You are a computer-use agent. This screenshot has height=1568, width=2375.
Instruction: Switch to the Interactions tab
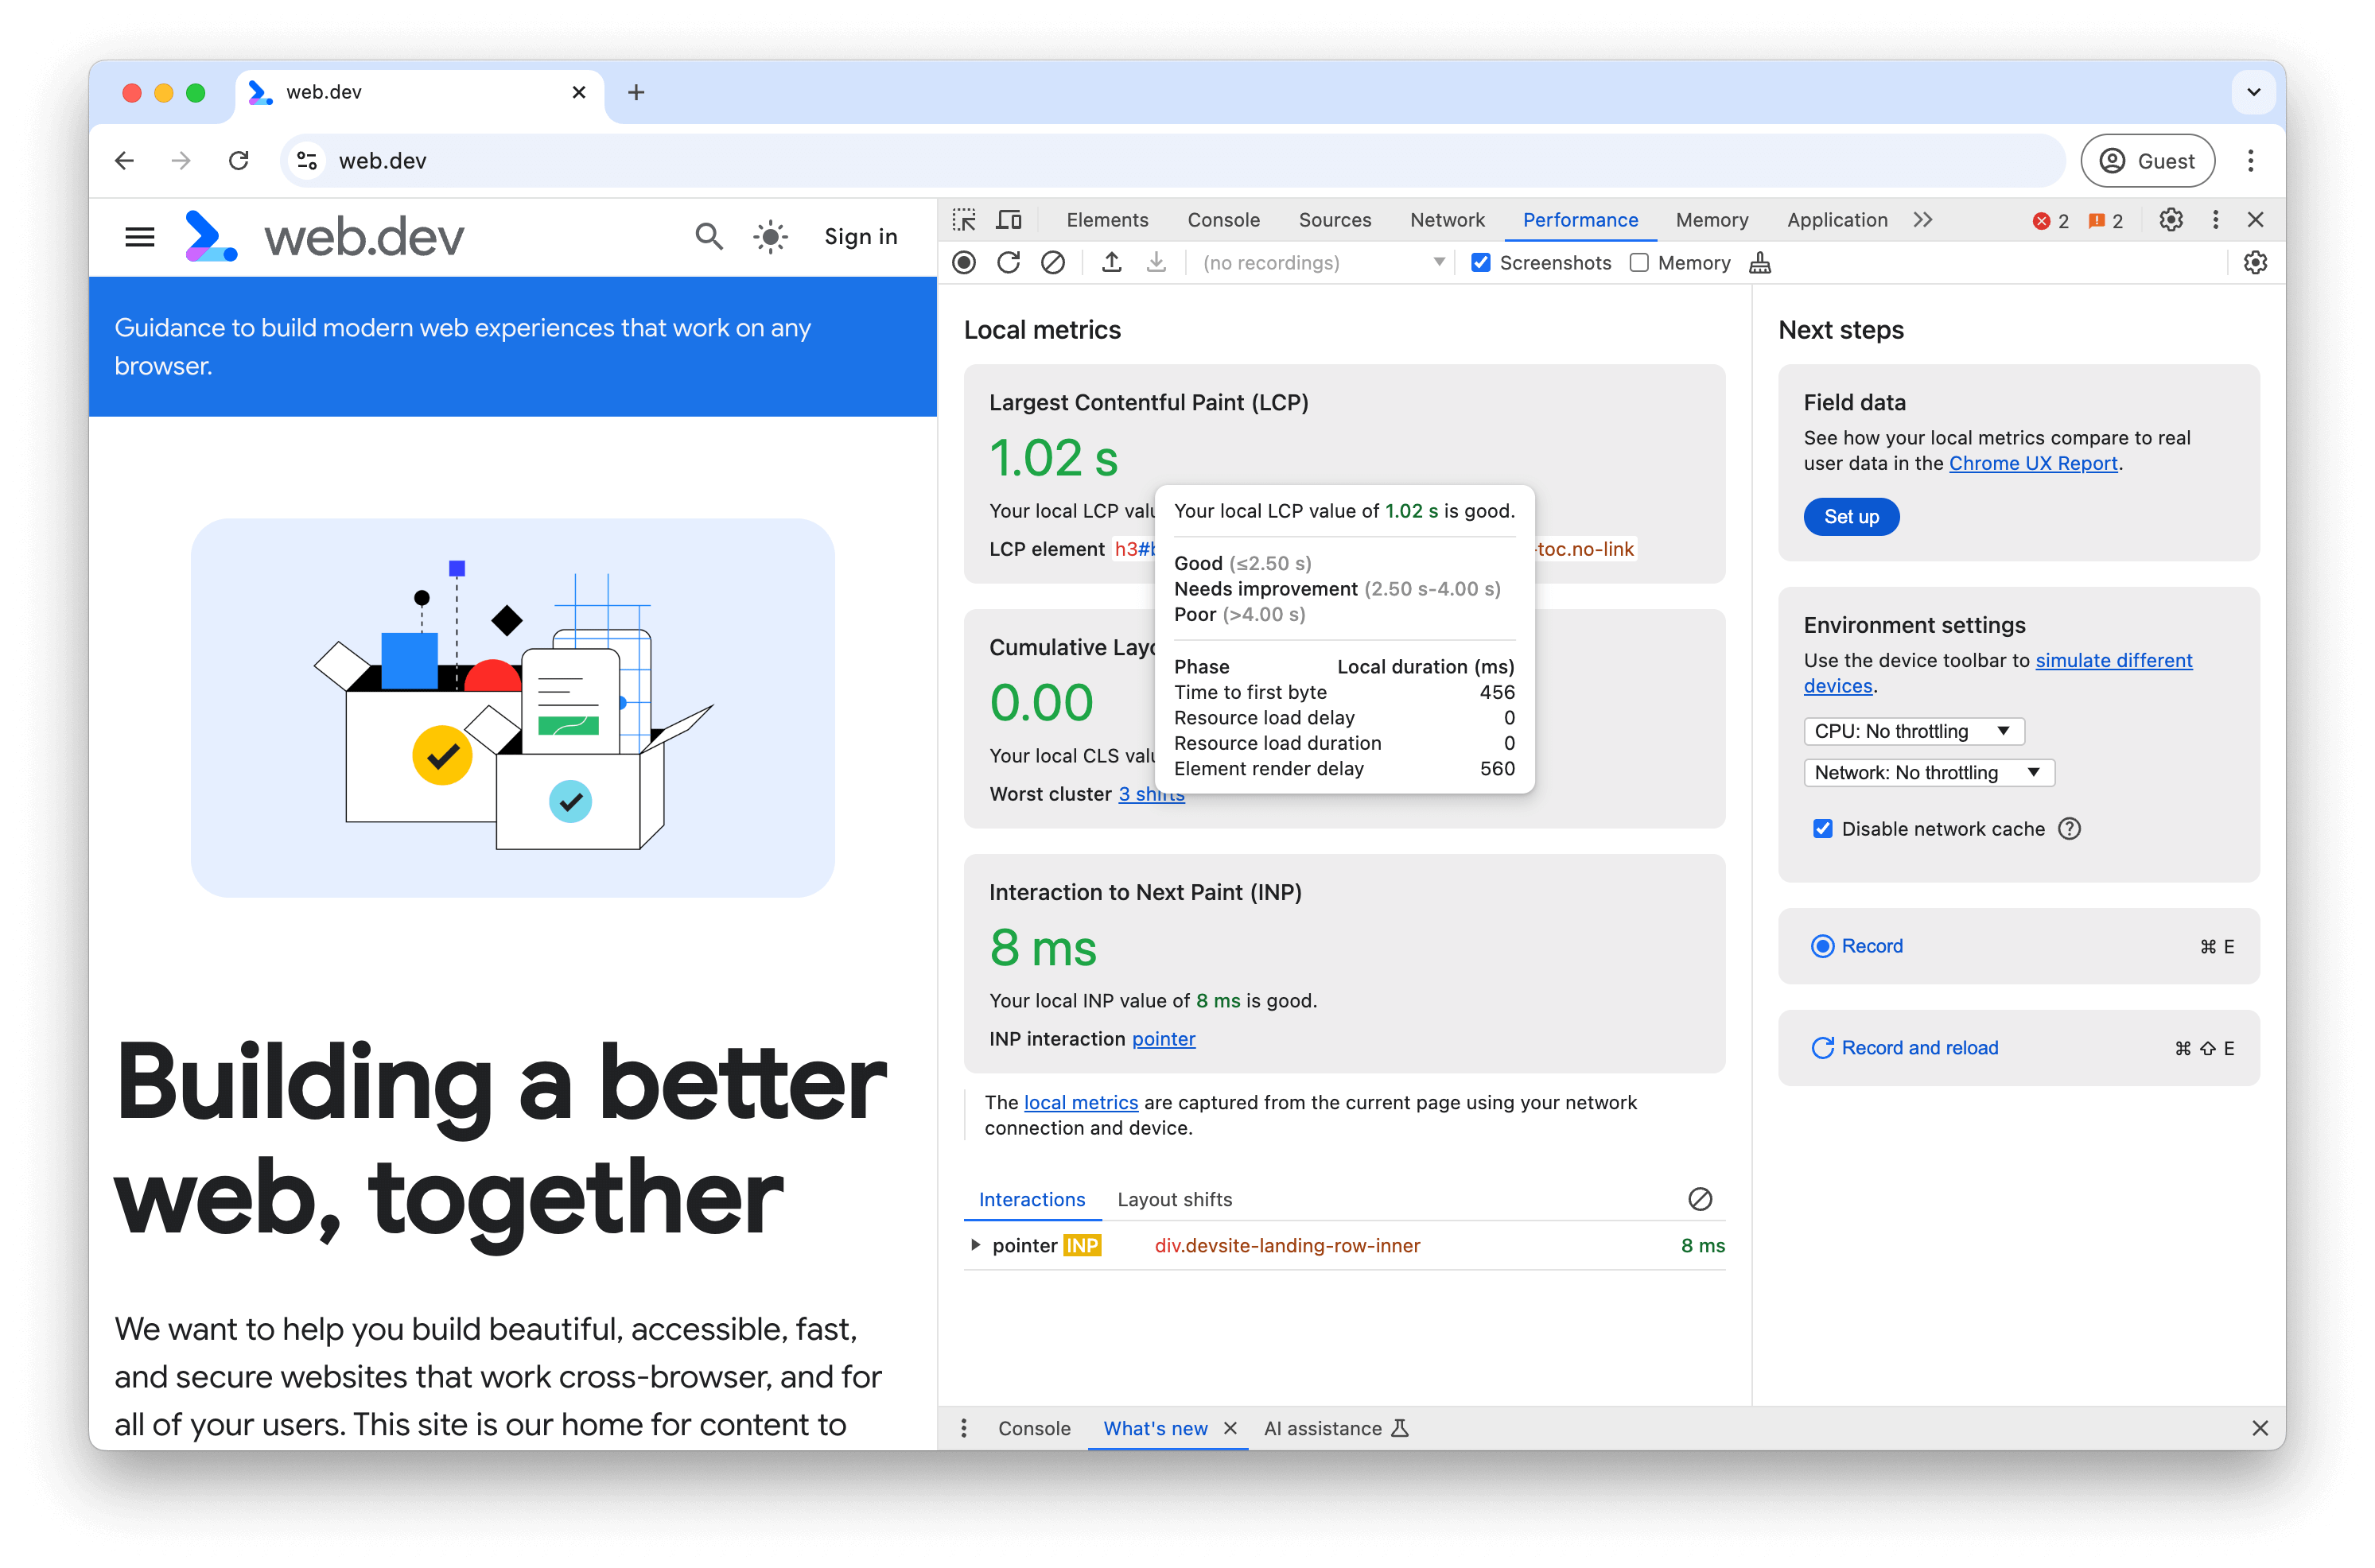click(x=1032, y=1199)
